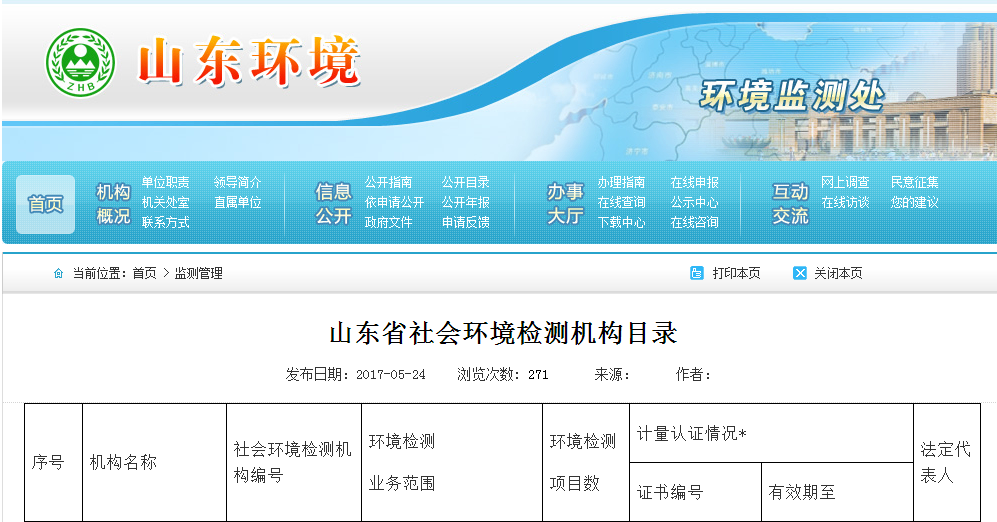The height and width of the screenshot is (522, 997).
Task: Open the 在线访谈 link
Action: point(845,202)
